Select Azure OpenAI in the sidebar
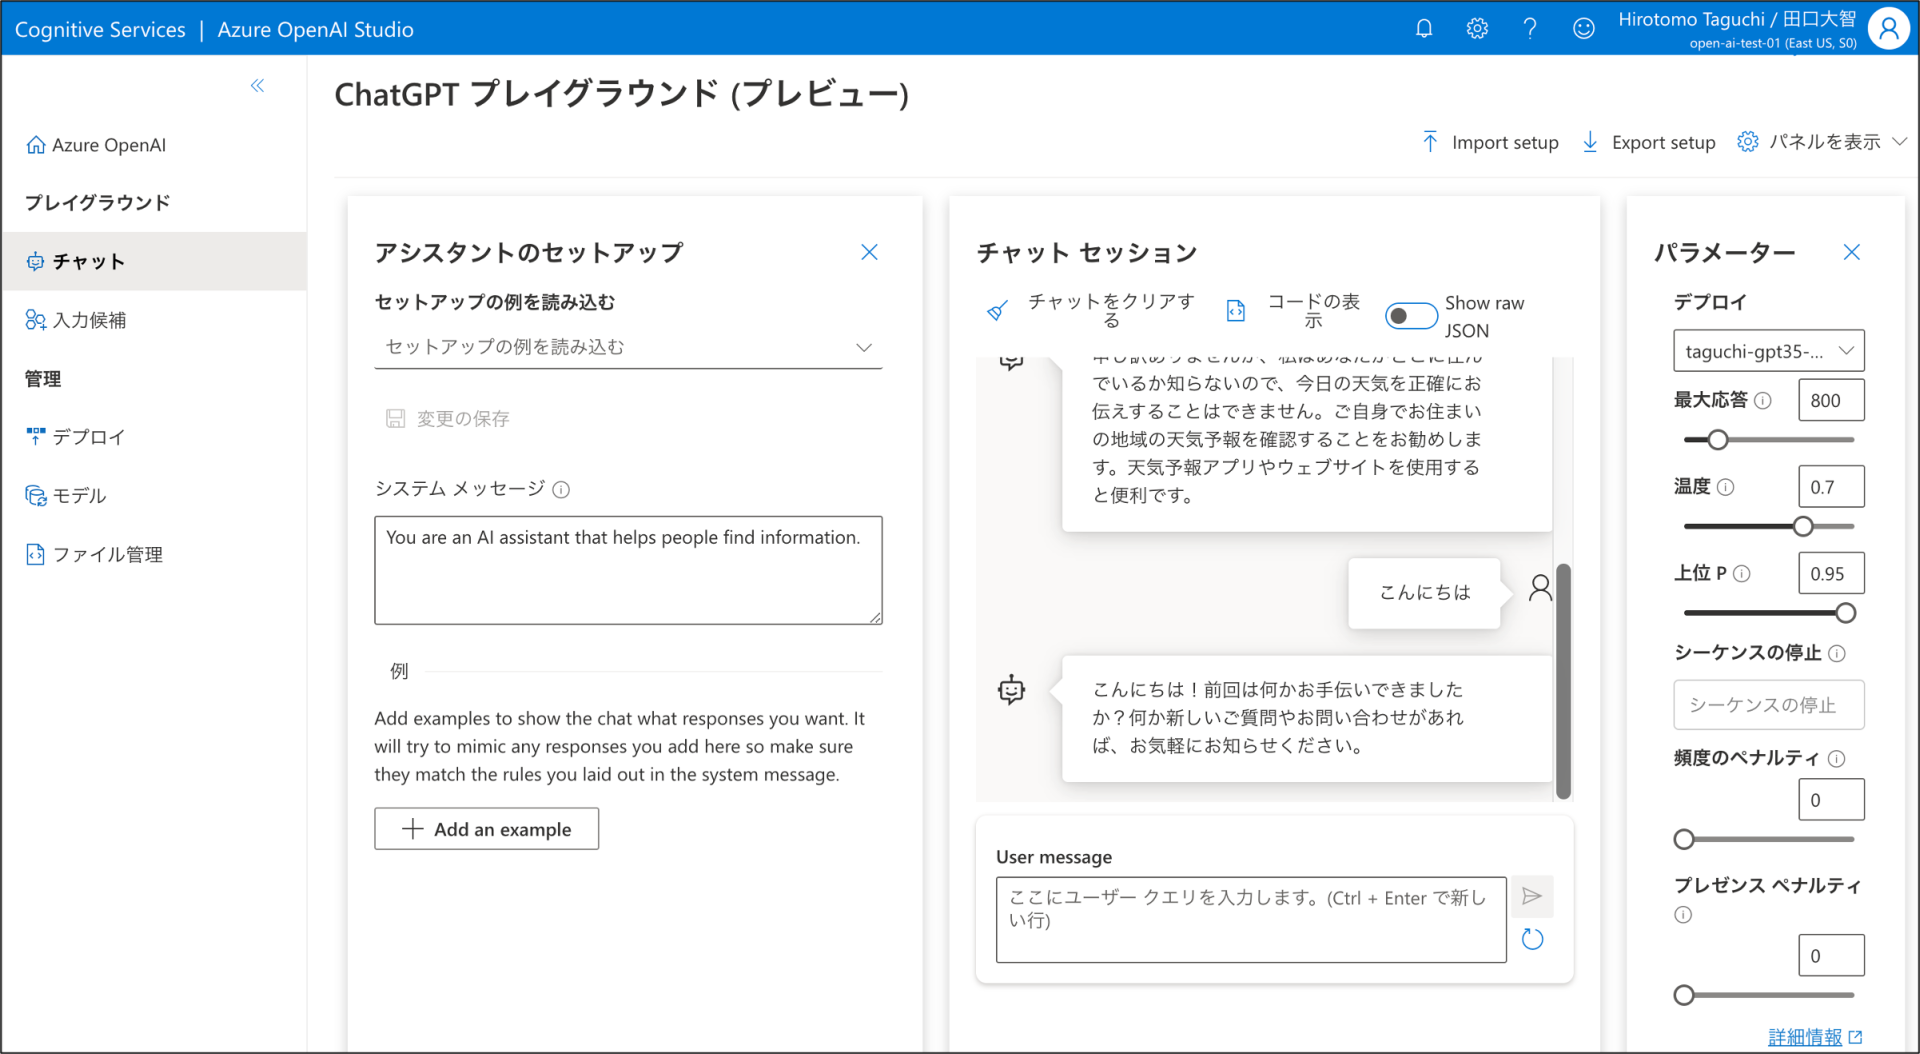 tap(108, 144)
